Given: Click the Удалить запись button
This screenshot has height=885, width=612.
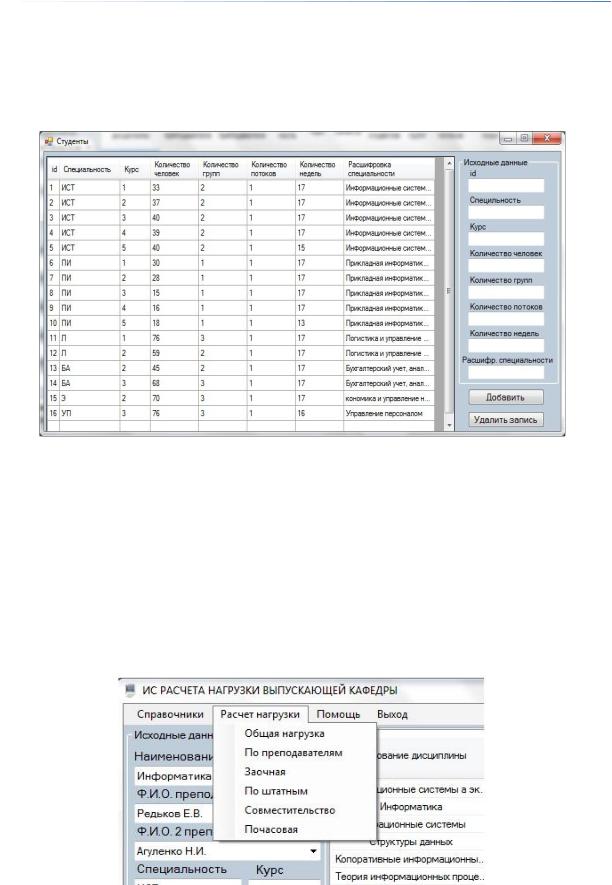Looking at the screenshot, I should point(506,419).
